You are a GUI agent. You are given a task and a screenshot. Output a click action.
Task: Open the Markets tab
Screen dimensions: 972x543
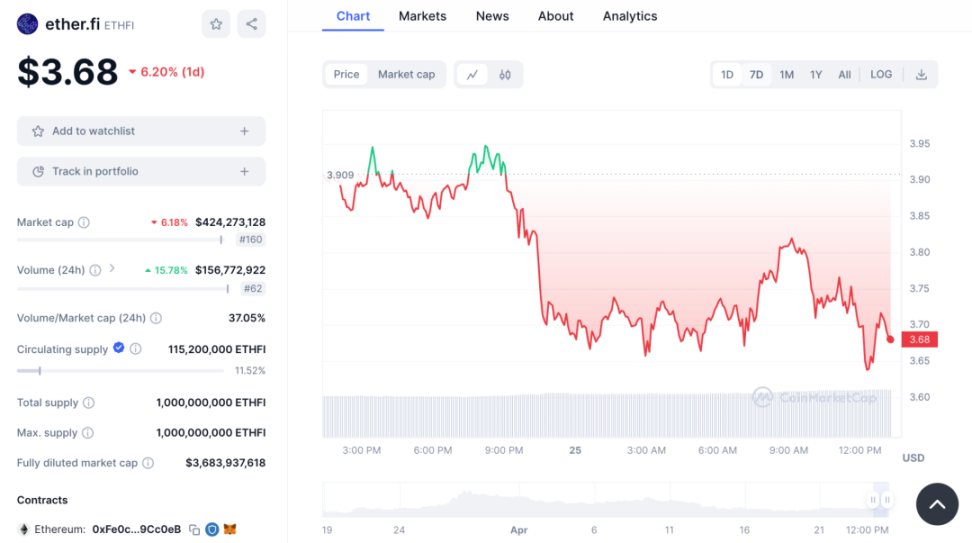click(x=422, y=16)
